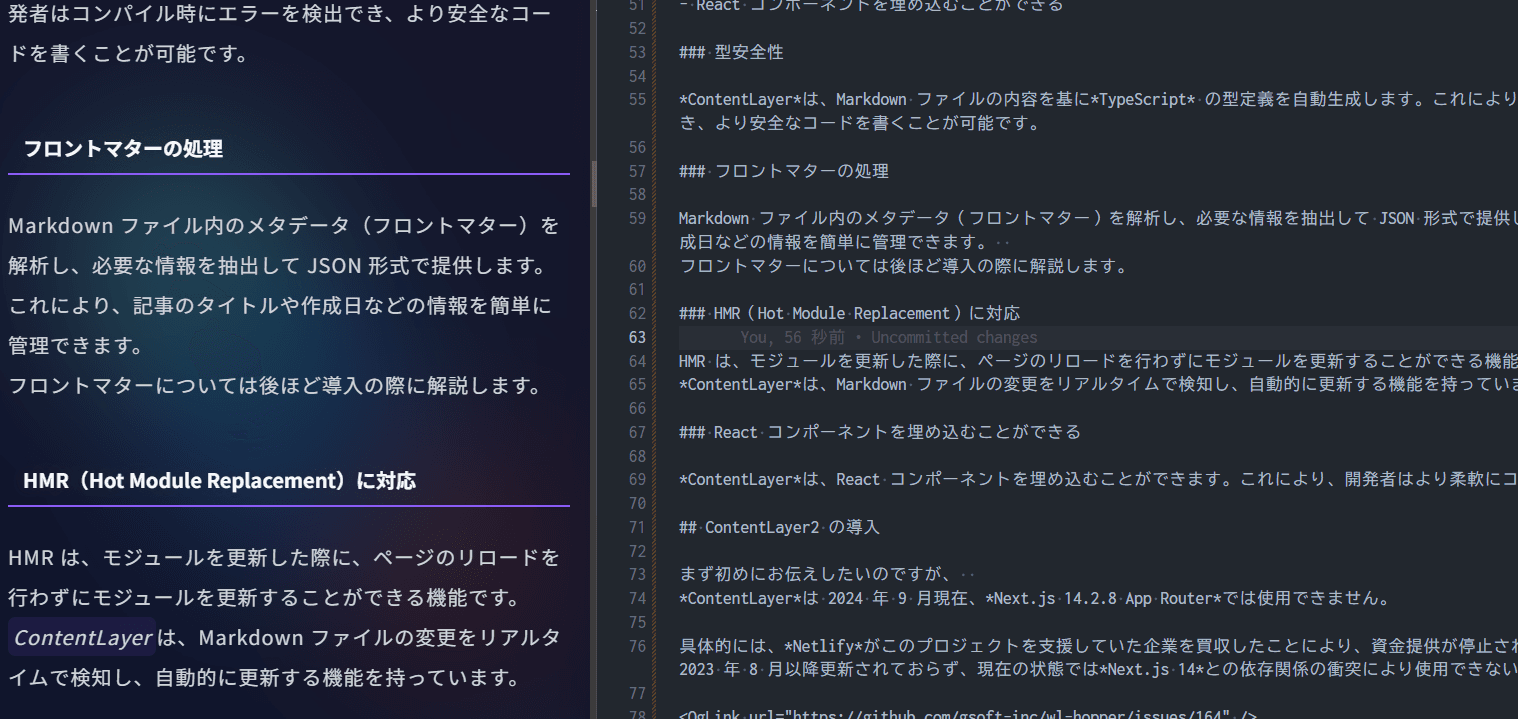The height and width of the screenshot is (719, 1518).
Task: Click the active gutter line number 63
Action: (x=637, y=338)
